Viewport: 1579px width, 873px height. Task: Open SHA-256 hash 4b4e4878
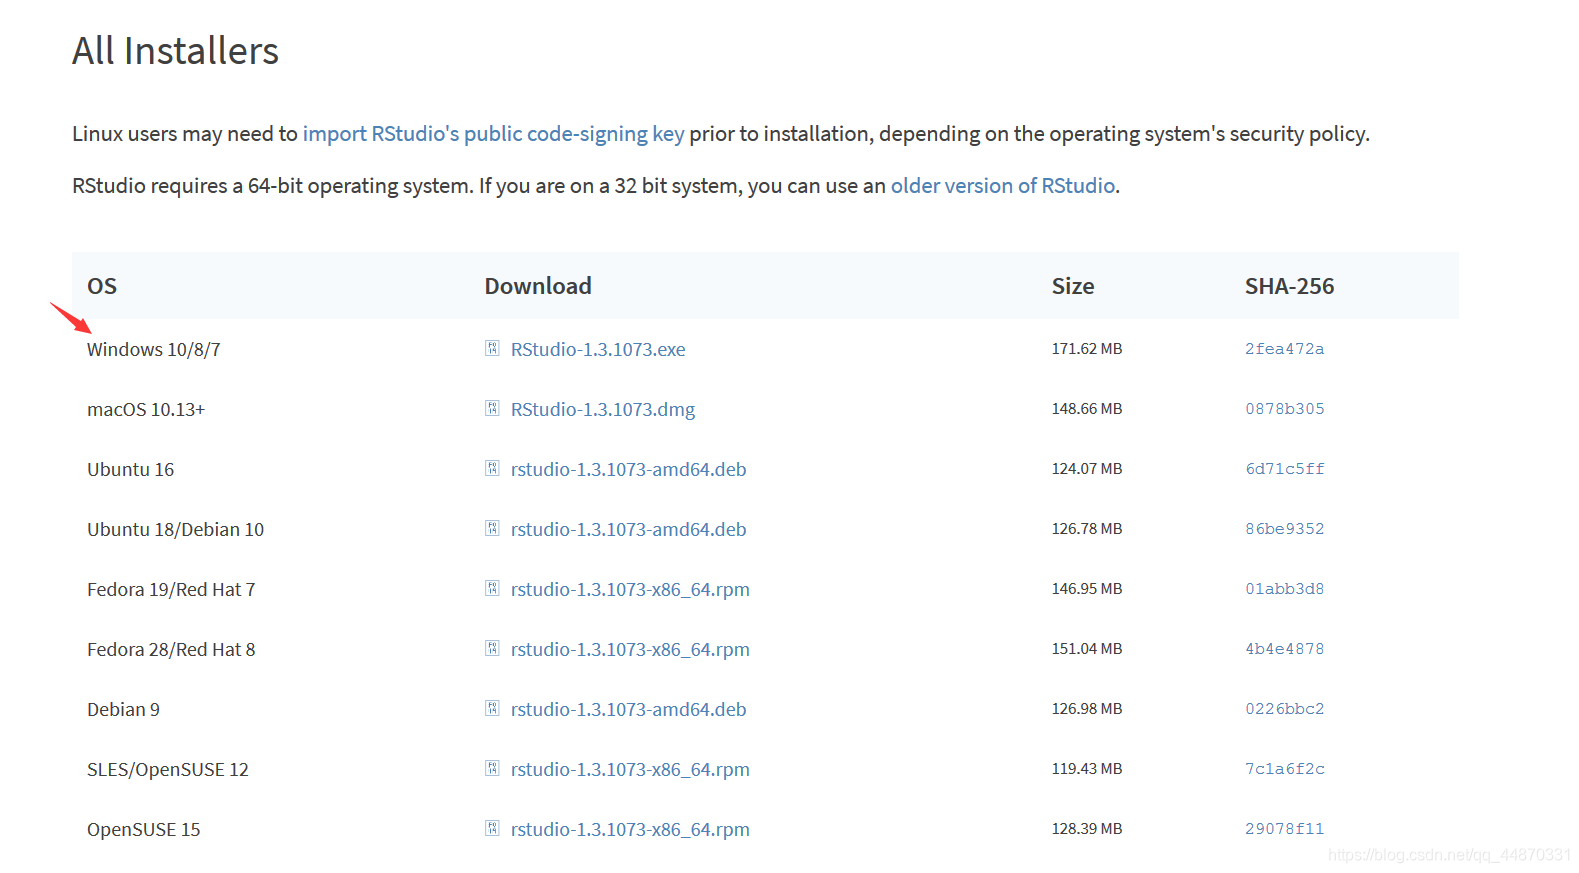click(1285, 649)
